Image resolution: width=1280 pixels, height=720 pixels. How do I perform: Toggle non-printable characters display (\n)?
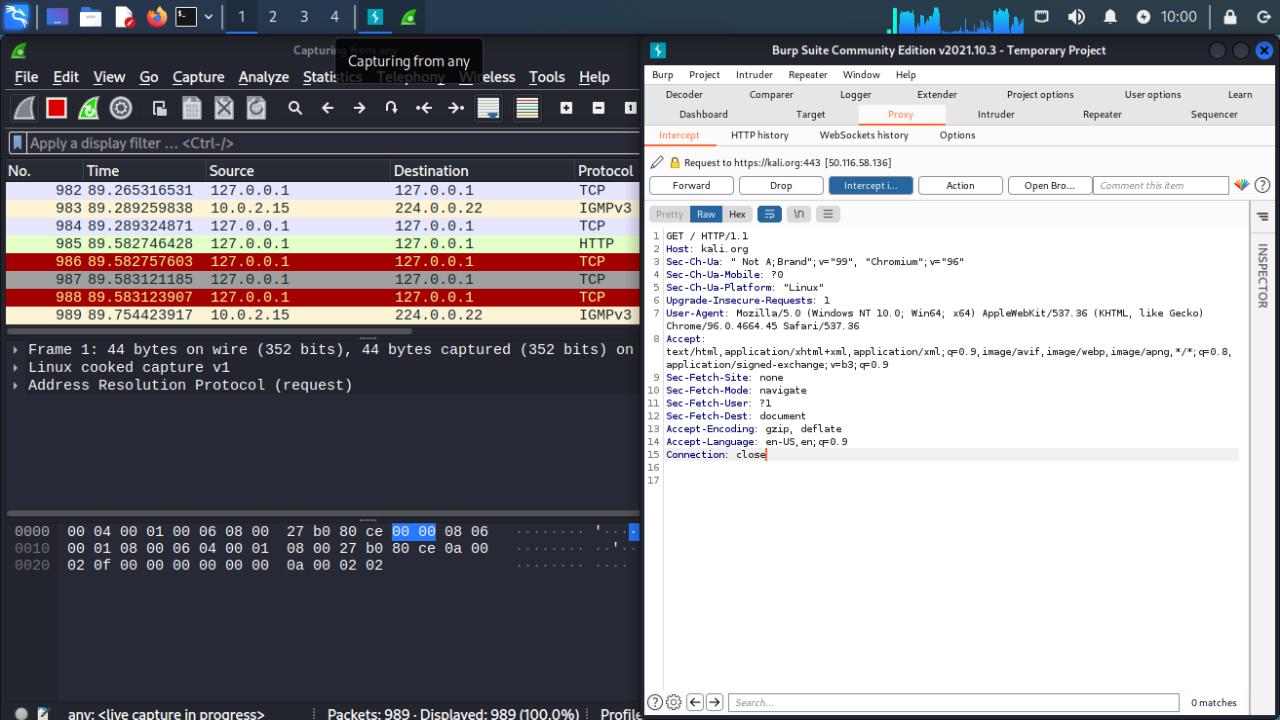798,214
